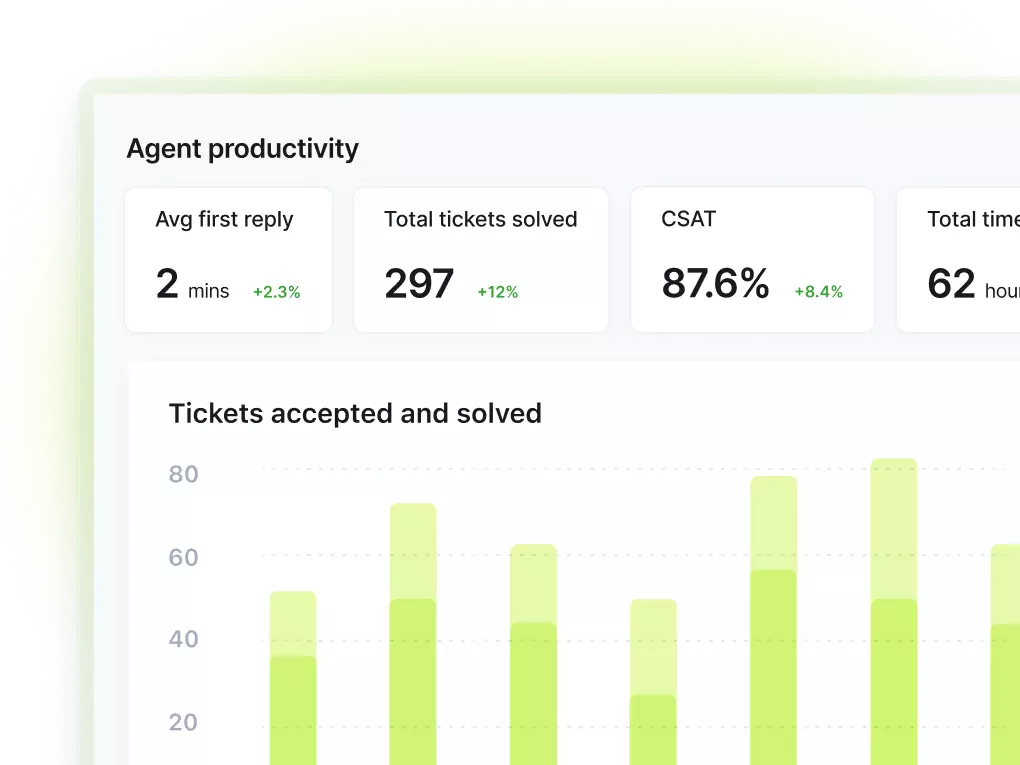Select the fourth bar's darker lower segment
Image resolution: width=1020 pixels, height=765 pixels.
pyautogui.click(x=653, y=729)
